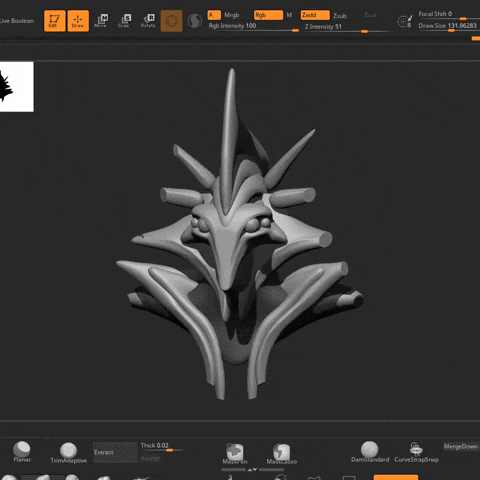Choose the TrimAdaptive brush
This screenshot has width=480, height=480.
coord(69,453)
